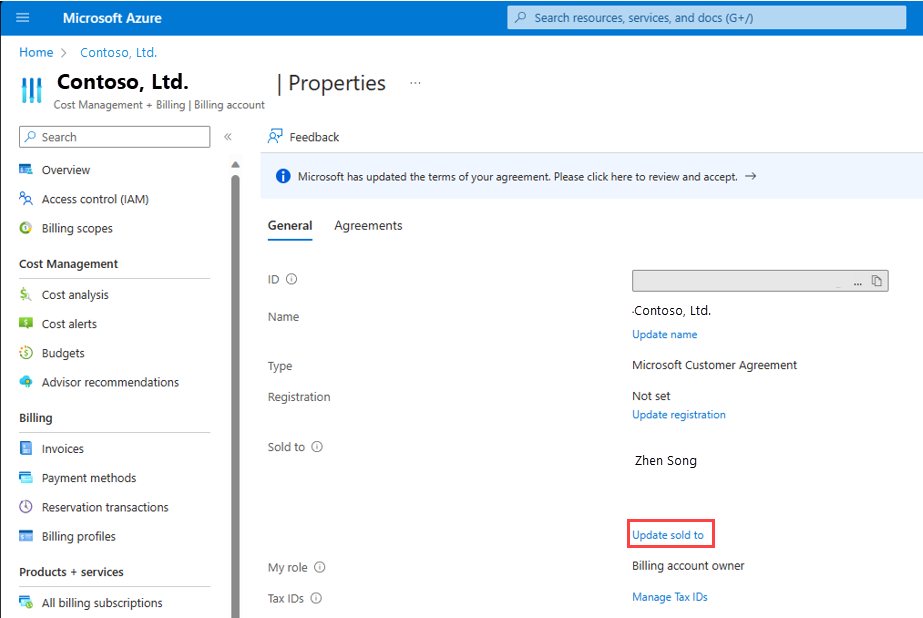The width and height of the screenshot is (923, 618).
Task: Click the info icon next to Sold to
Action: [x=317, y=447]
